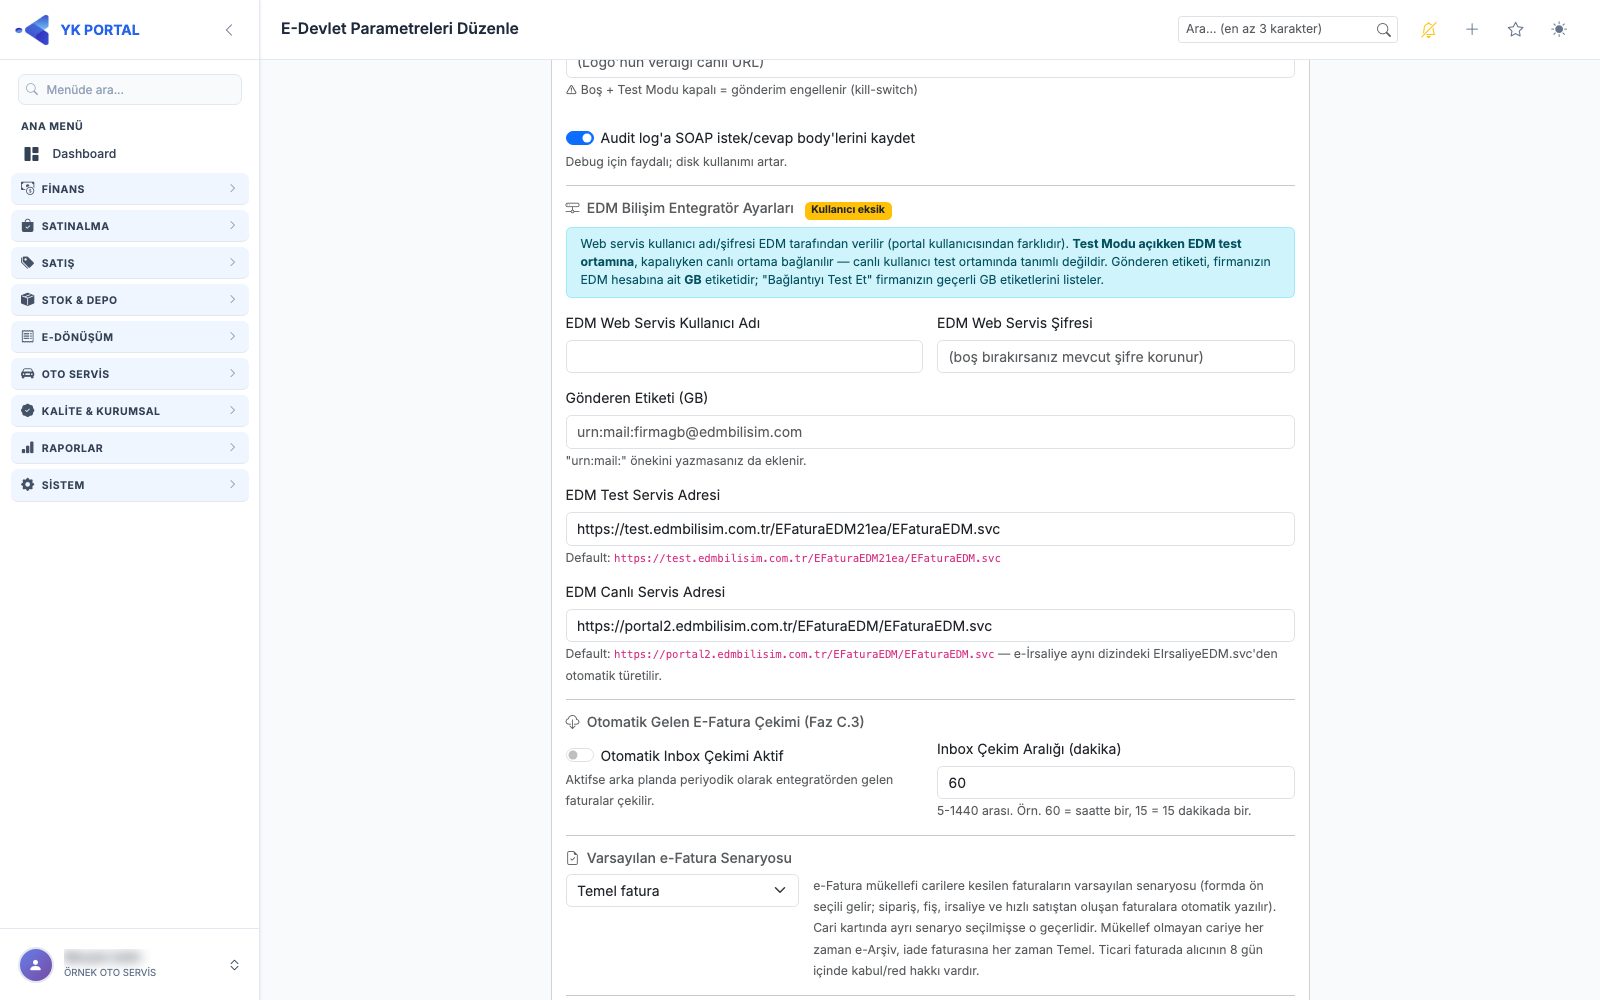Open the user profile switcher arrows
The height and width of the screenshot is (1000, 1600).
click(x=234, y=965)
